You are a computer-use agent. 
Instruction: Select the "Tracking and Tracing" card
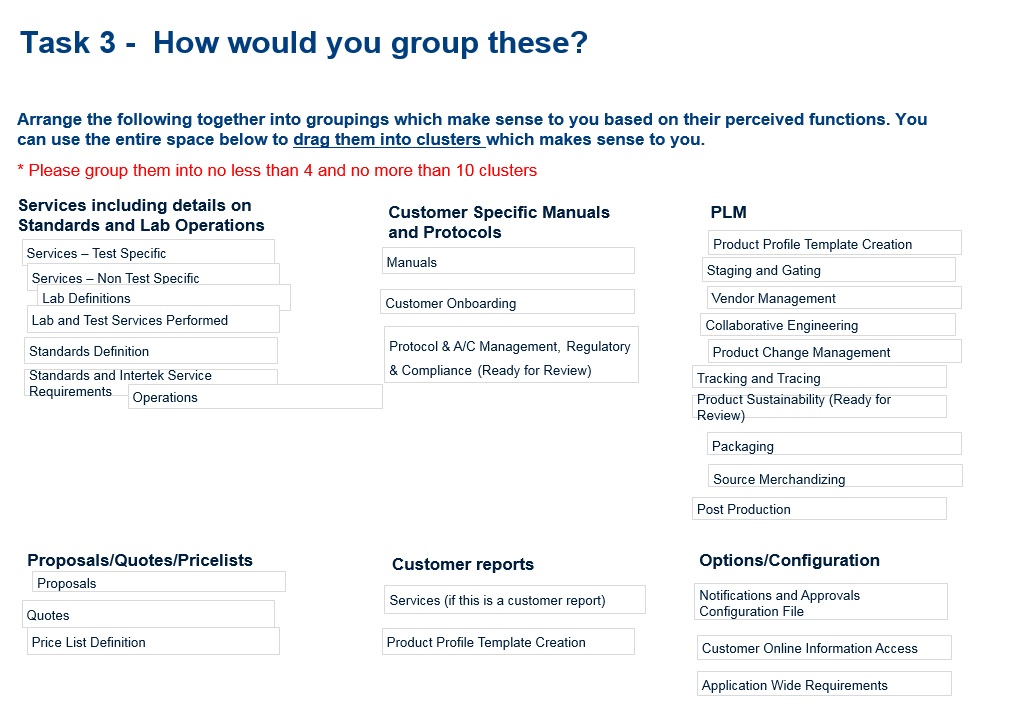[819, 378]
